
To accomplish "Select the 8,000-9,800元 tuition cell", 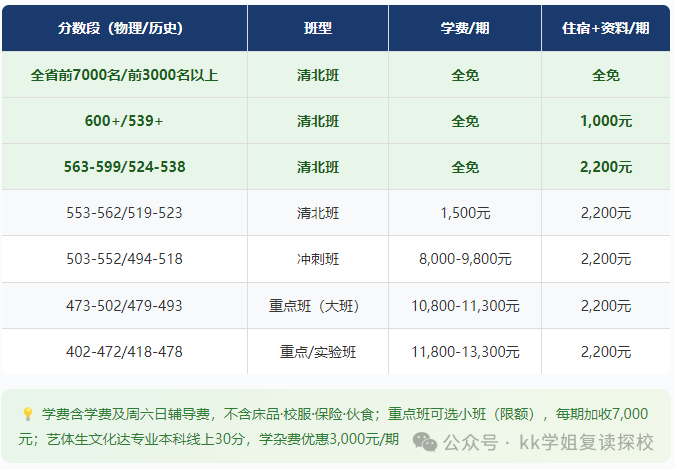I will [465, 259].
